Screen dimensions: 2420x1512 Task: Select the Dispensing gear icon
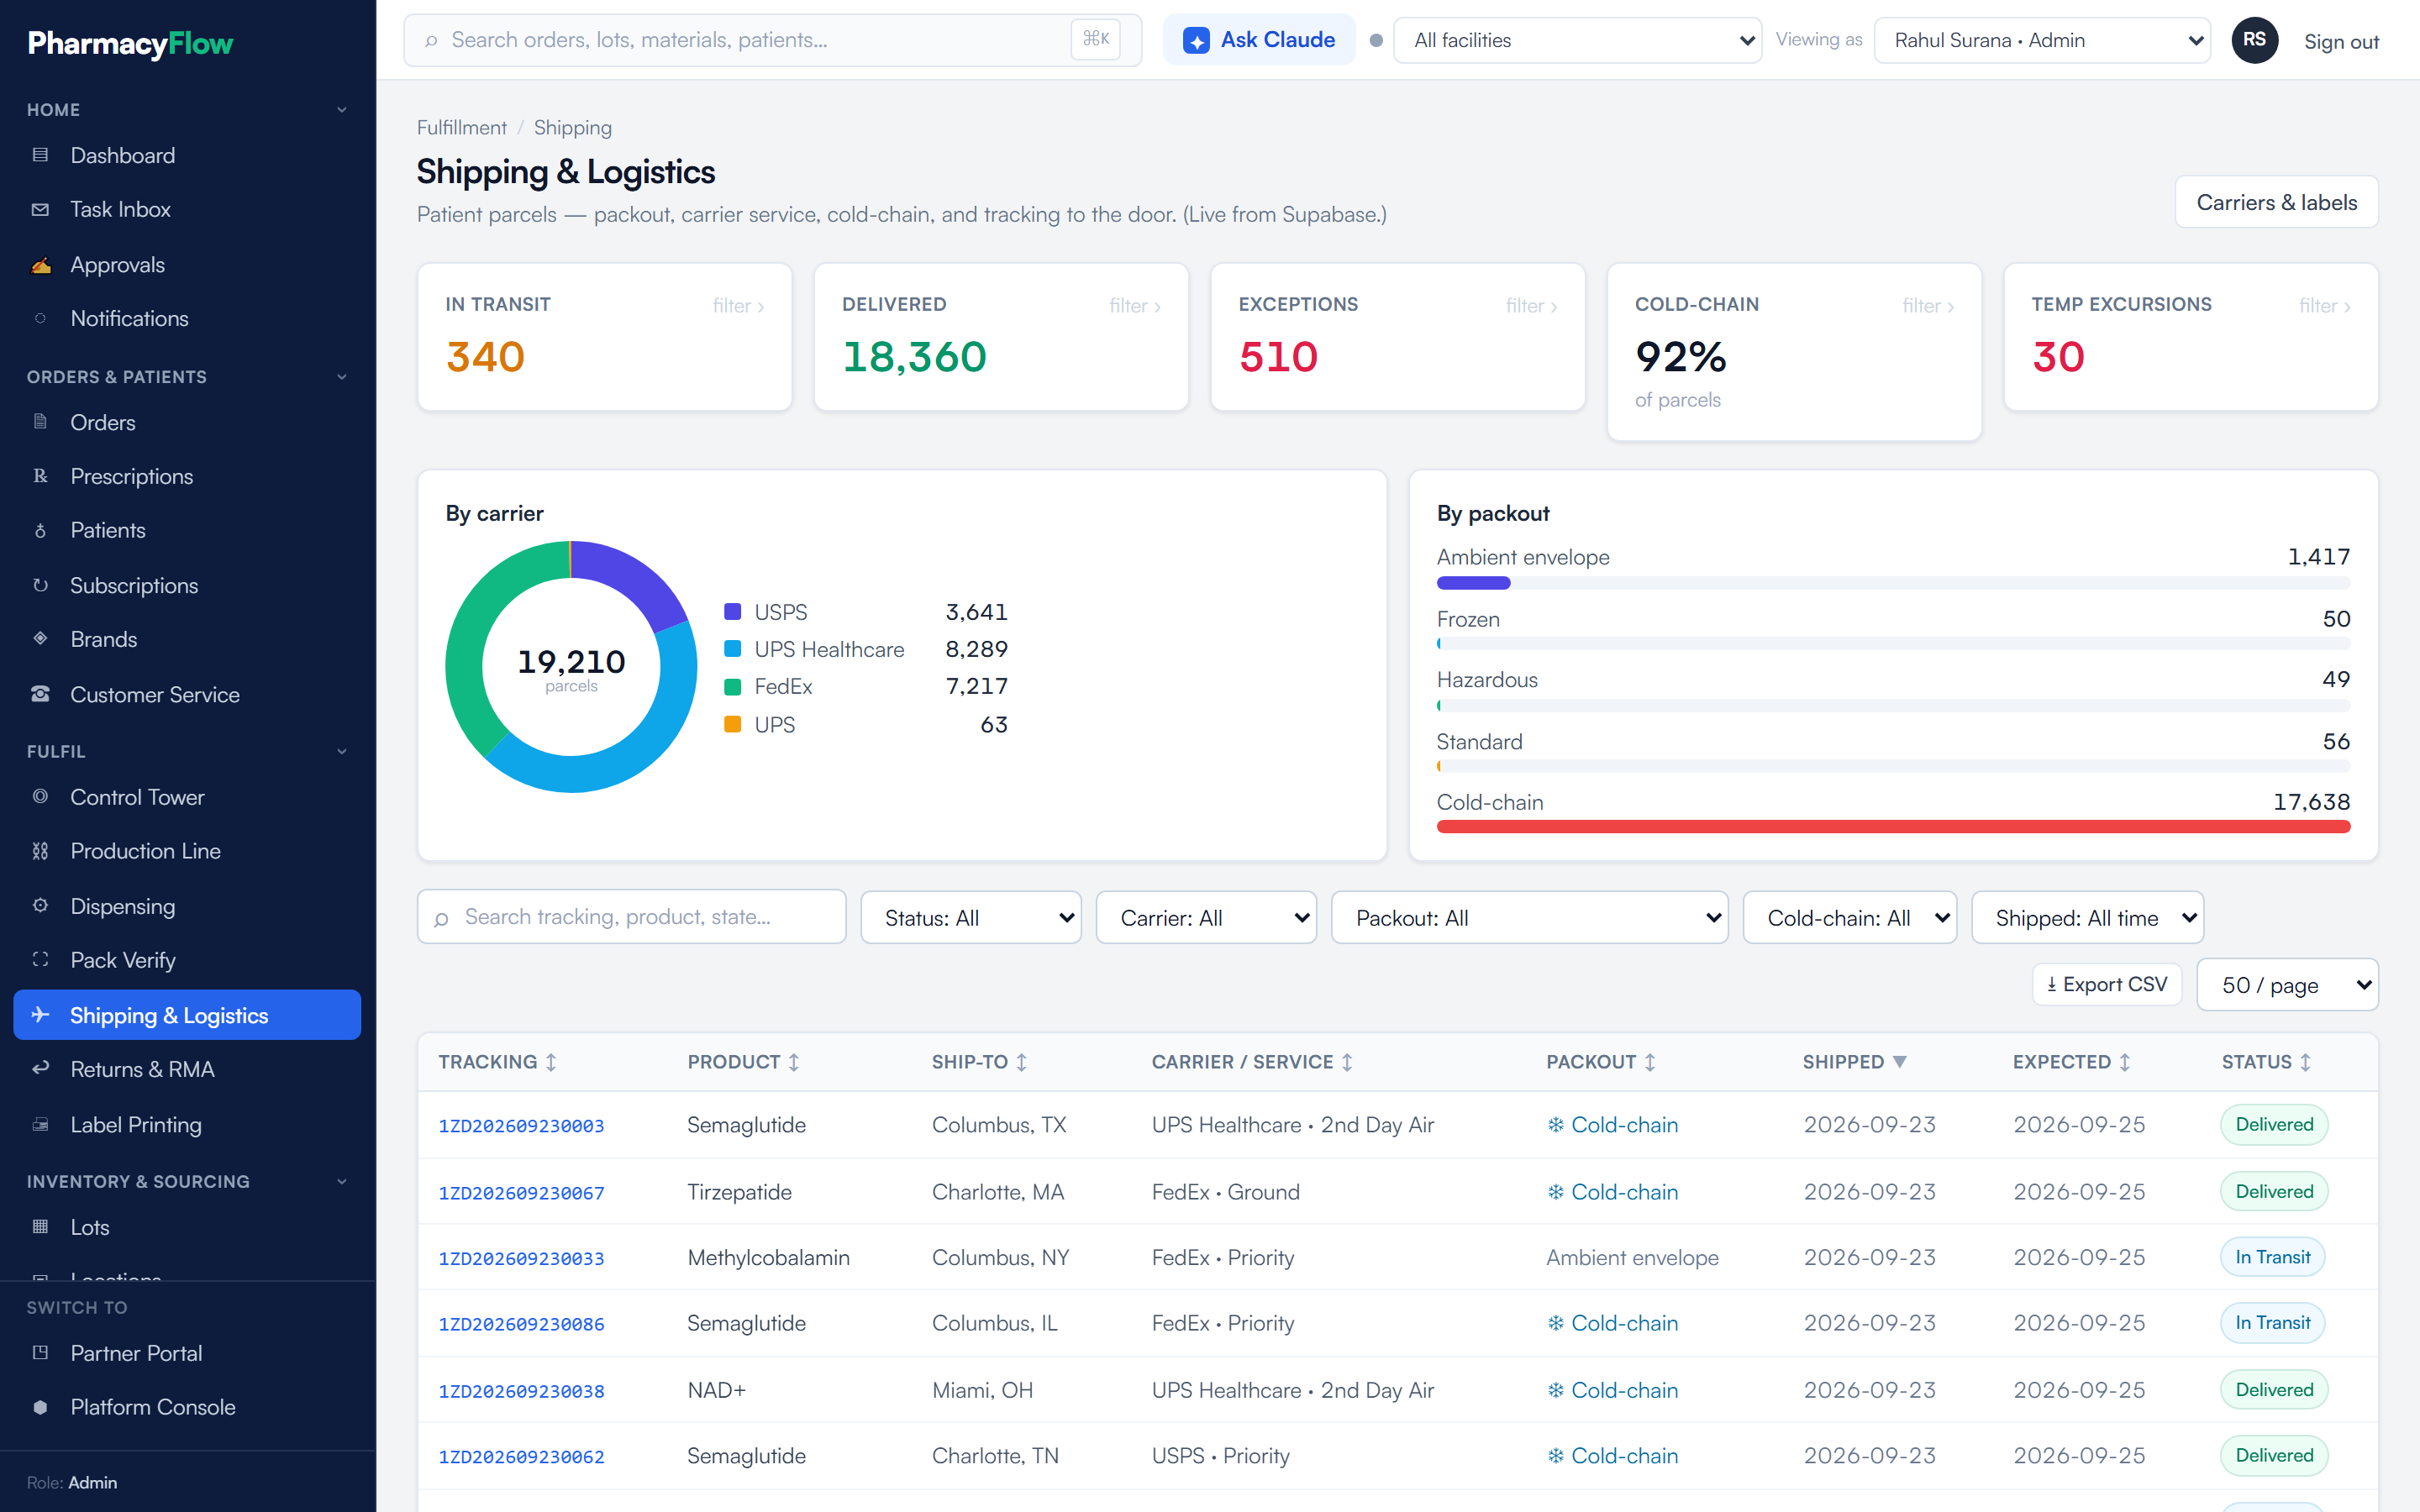pyautogui.click(x=40, y=906)
